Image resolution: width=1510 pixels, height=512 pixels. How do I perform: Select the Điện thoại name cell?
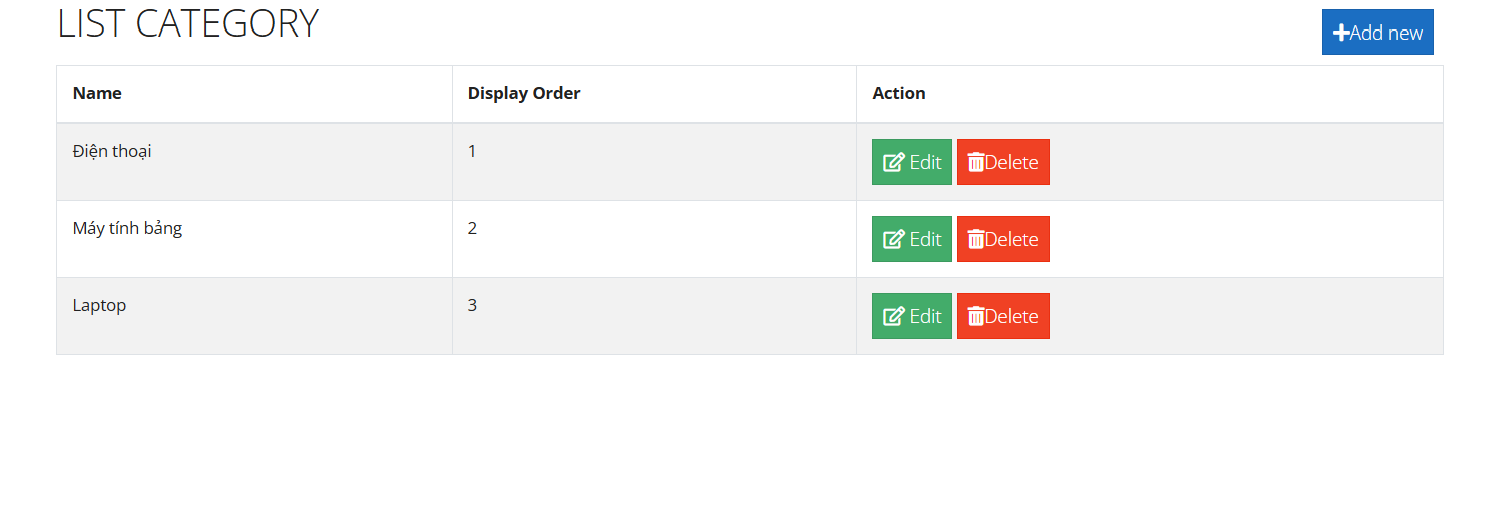tap(255, 162)
